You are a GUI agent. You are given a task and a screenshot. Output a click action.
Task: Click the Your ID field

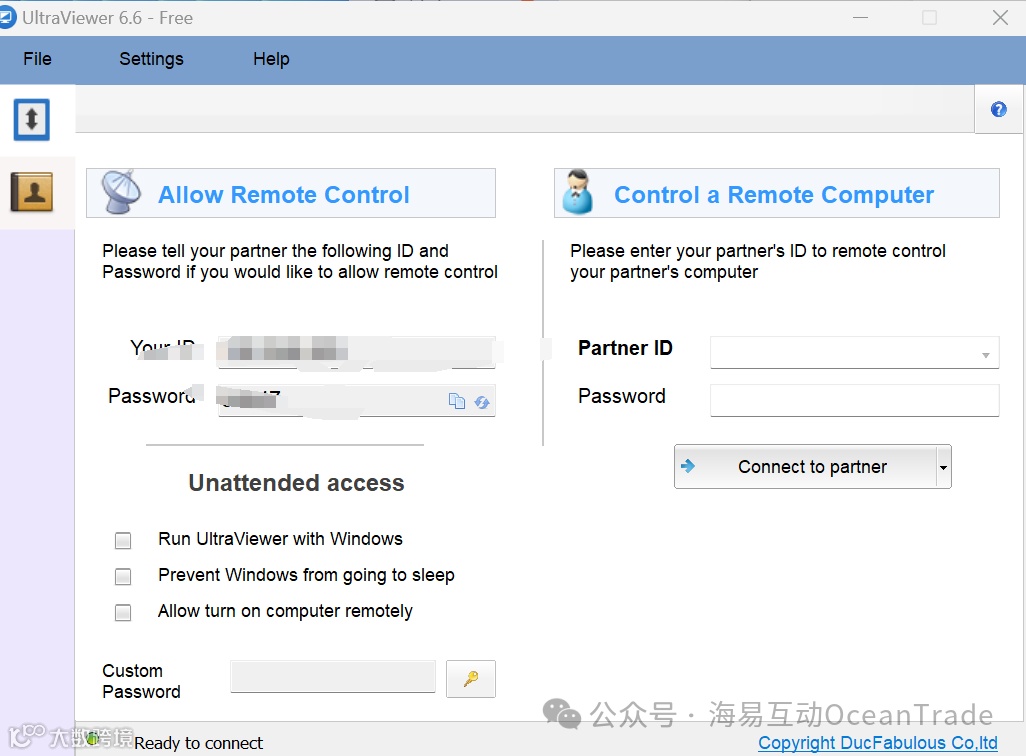[357, 351]
